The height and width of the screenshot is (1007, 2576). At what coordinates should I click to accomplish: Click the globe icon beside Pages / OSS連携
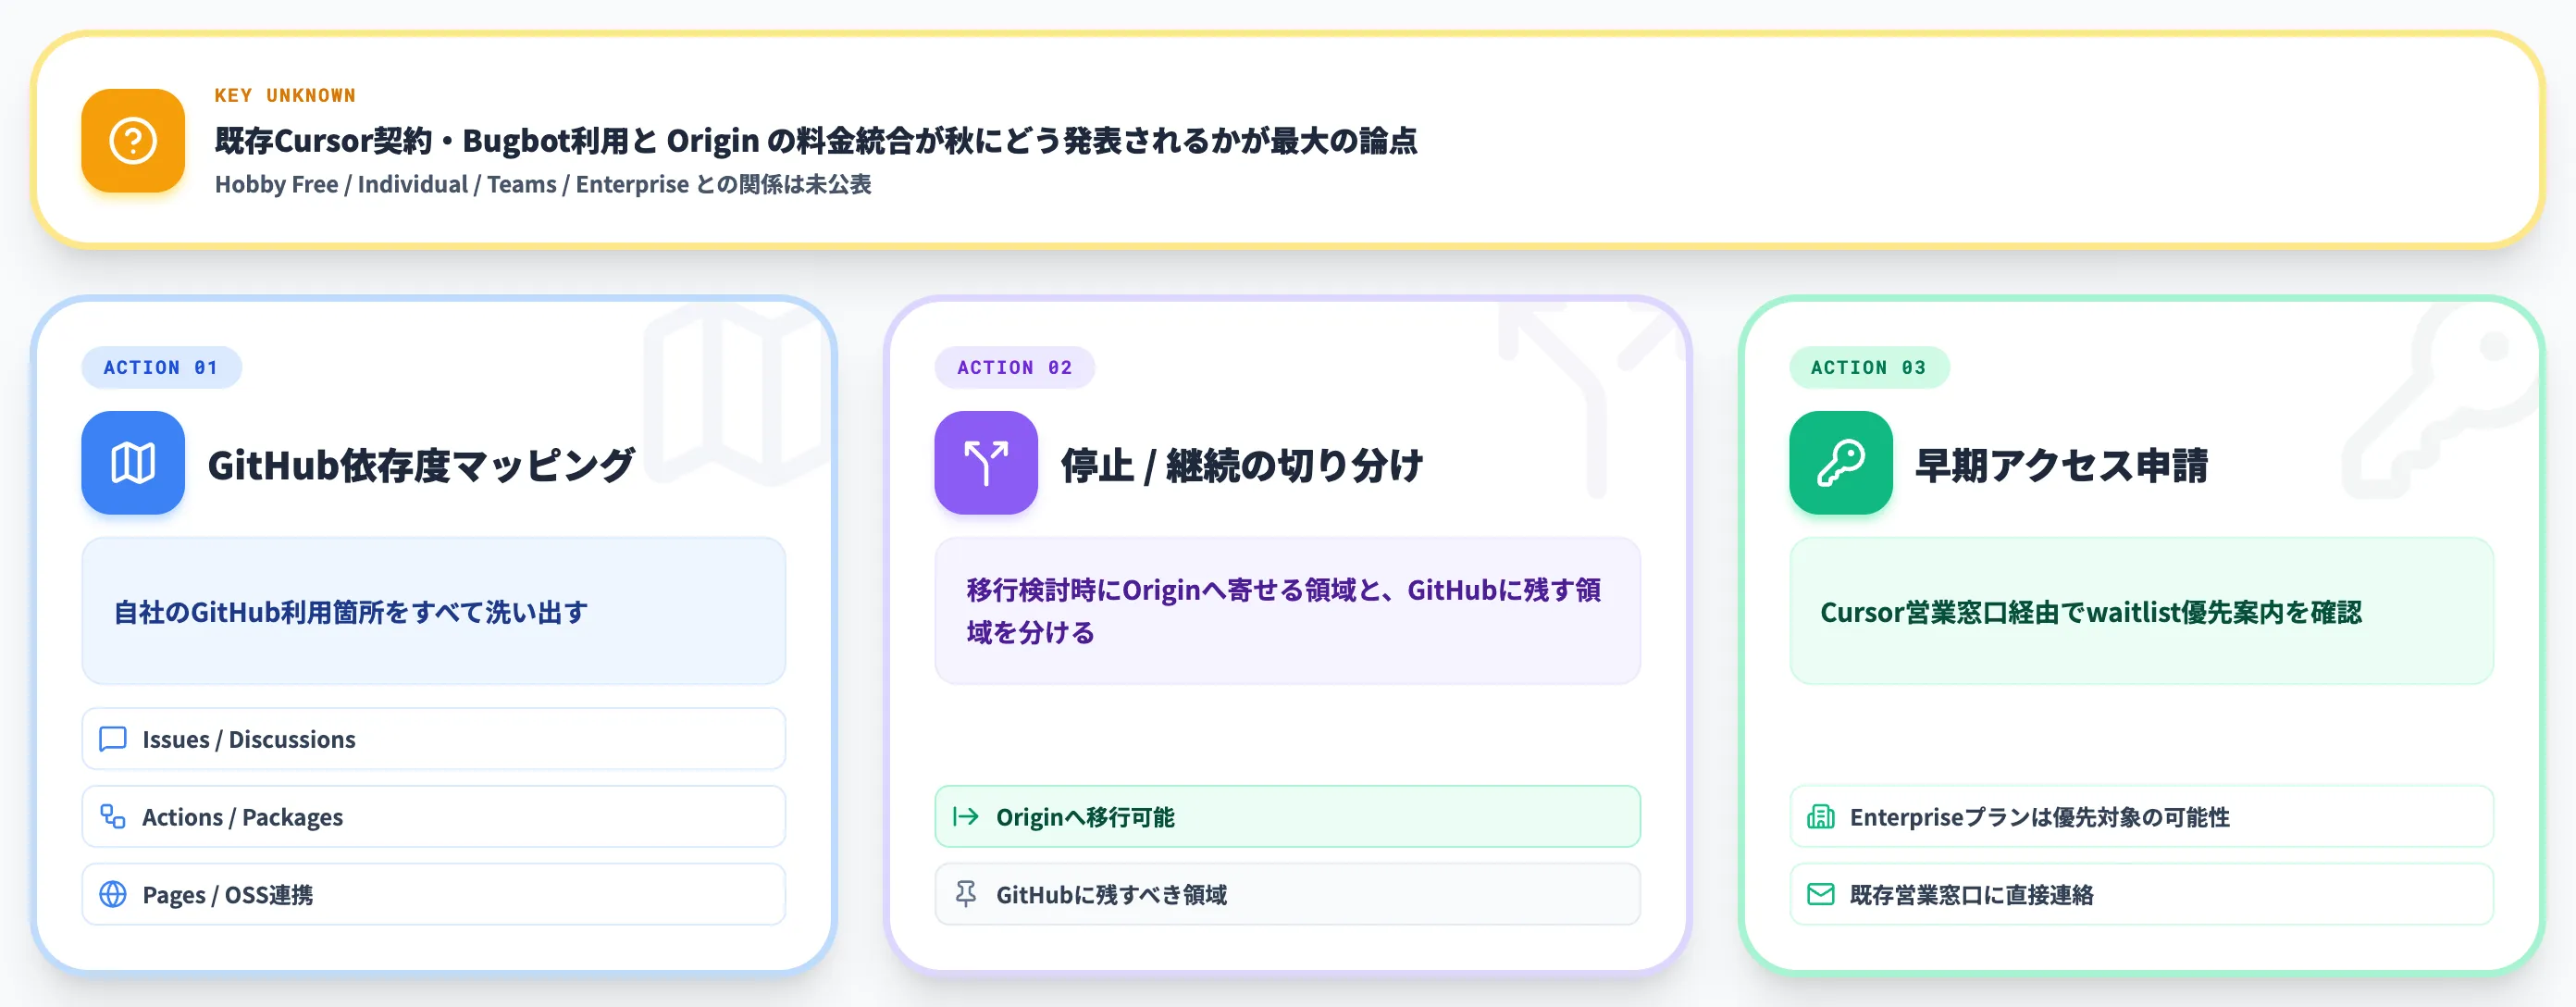coord(113,894)
